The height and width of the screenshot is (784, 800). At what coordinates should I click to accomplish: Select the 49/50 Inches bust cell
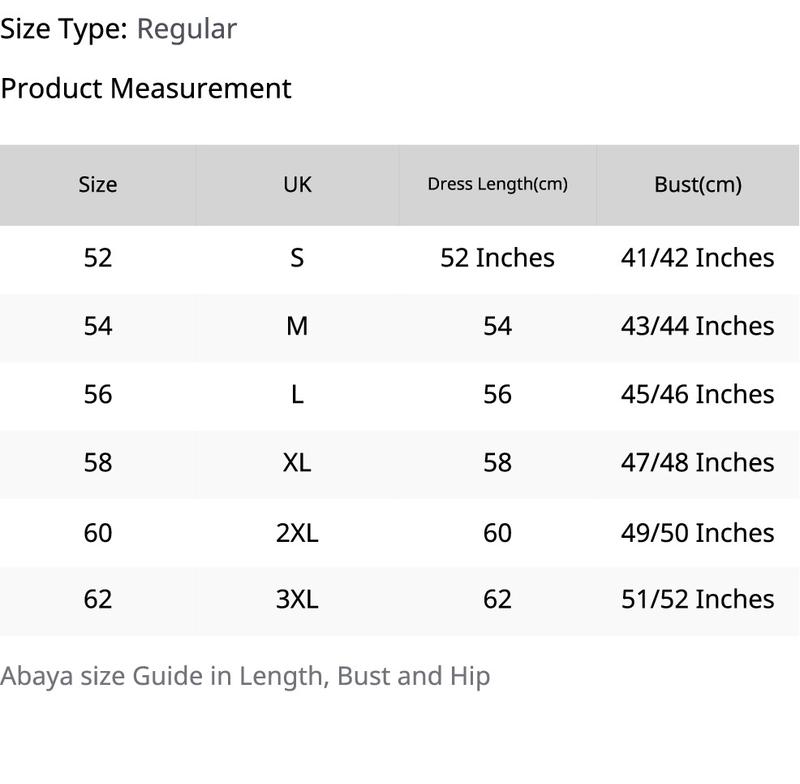tap(697, 532)
